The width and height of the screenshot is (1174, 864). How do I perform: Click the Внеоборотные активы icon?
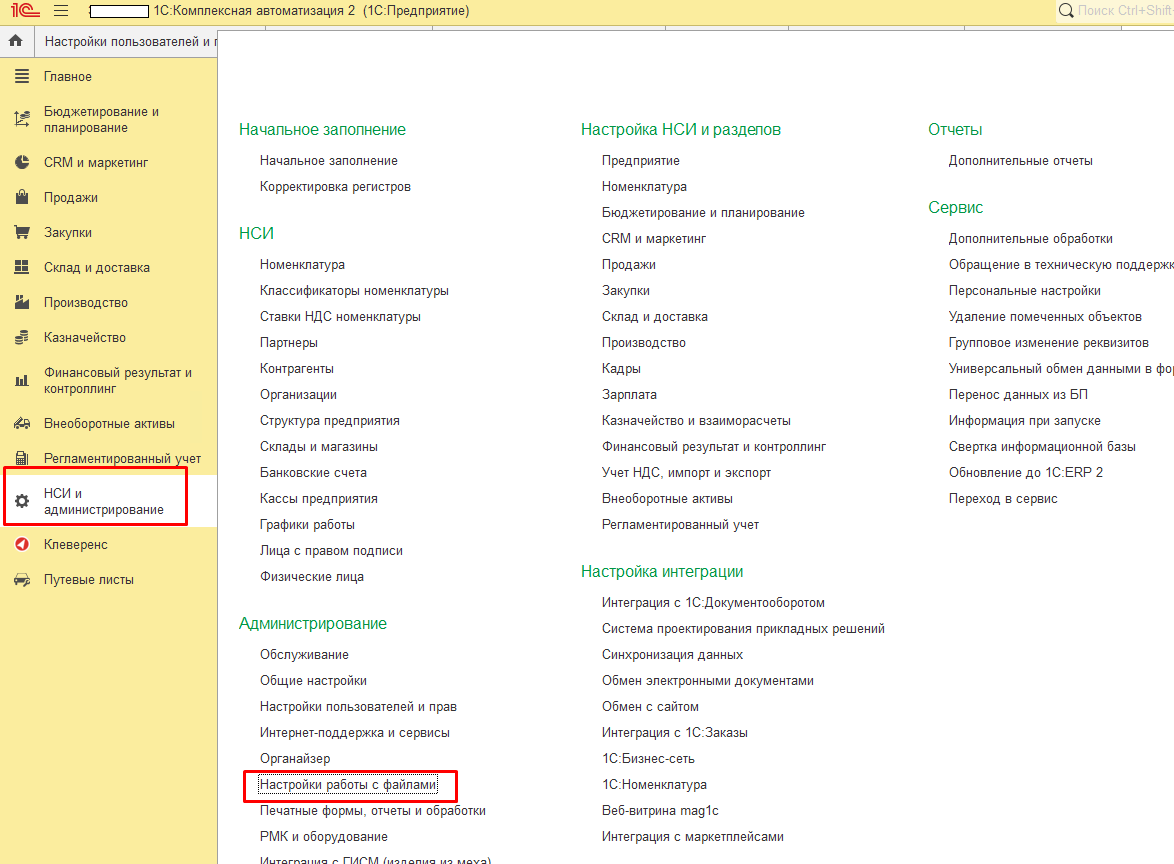[22, 423]
